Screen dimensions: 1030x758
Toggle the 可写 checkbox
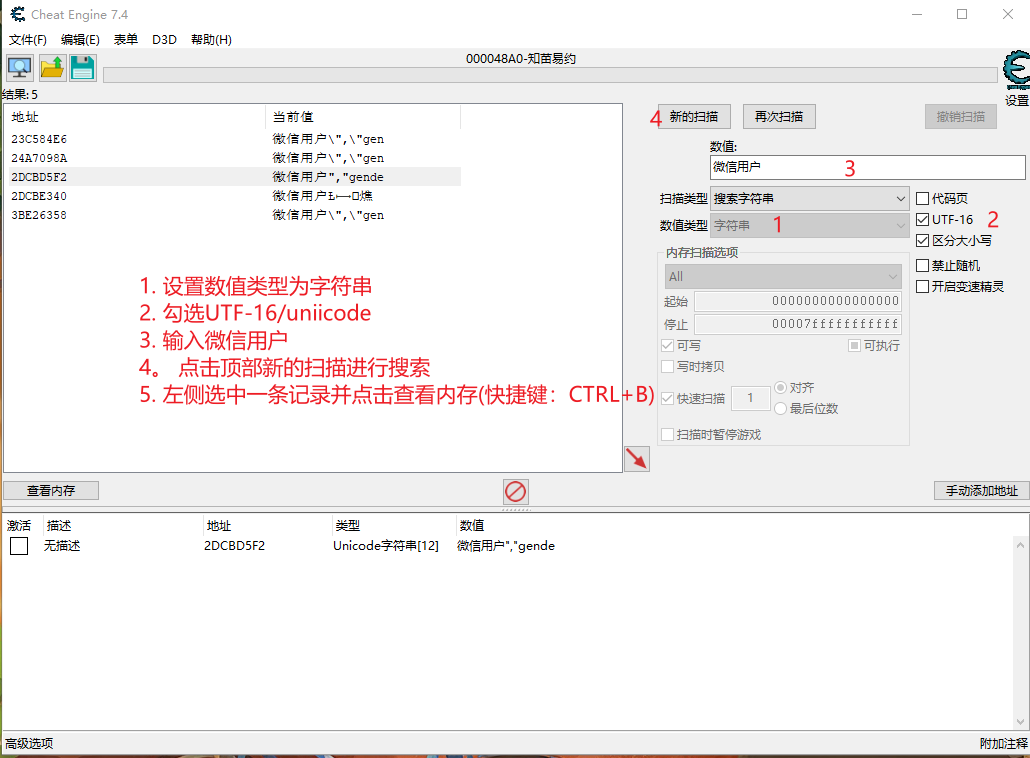point(667,346)
